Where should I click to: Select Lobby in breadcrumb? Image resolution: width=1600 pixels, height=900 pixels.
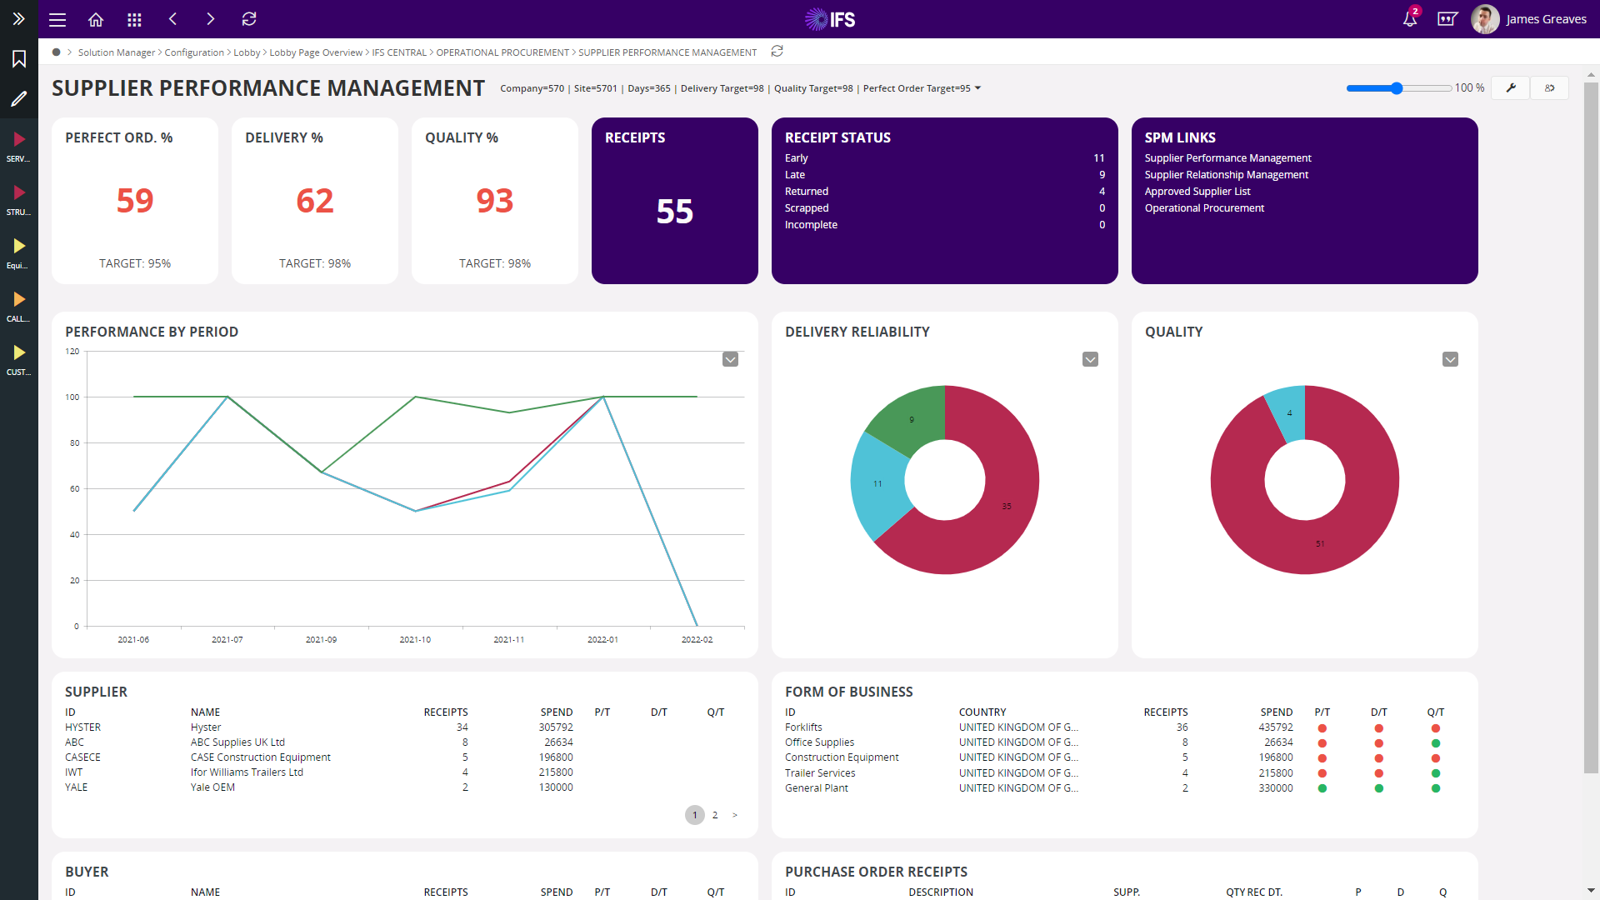click(247, 52)
